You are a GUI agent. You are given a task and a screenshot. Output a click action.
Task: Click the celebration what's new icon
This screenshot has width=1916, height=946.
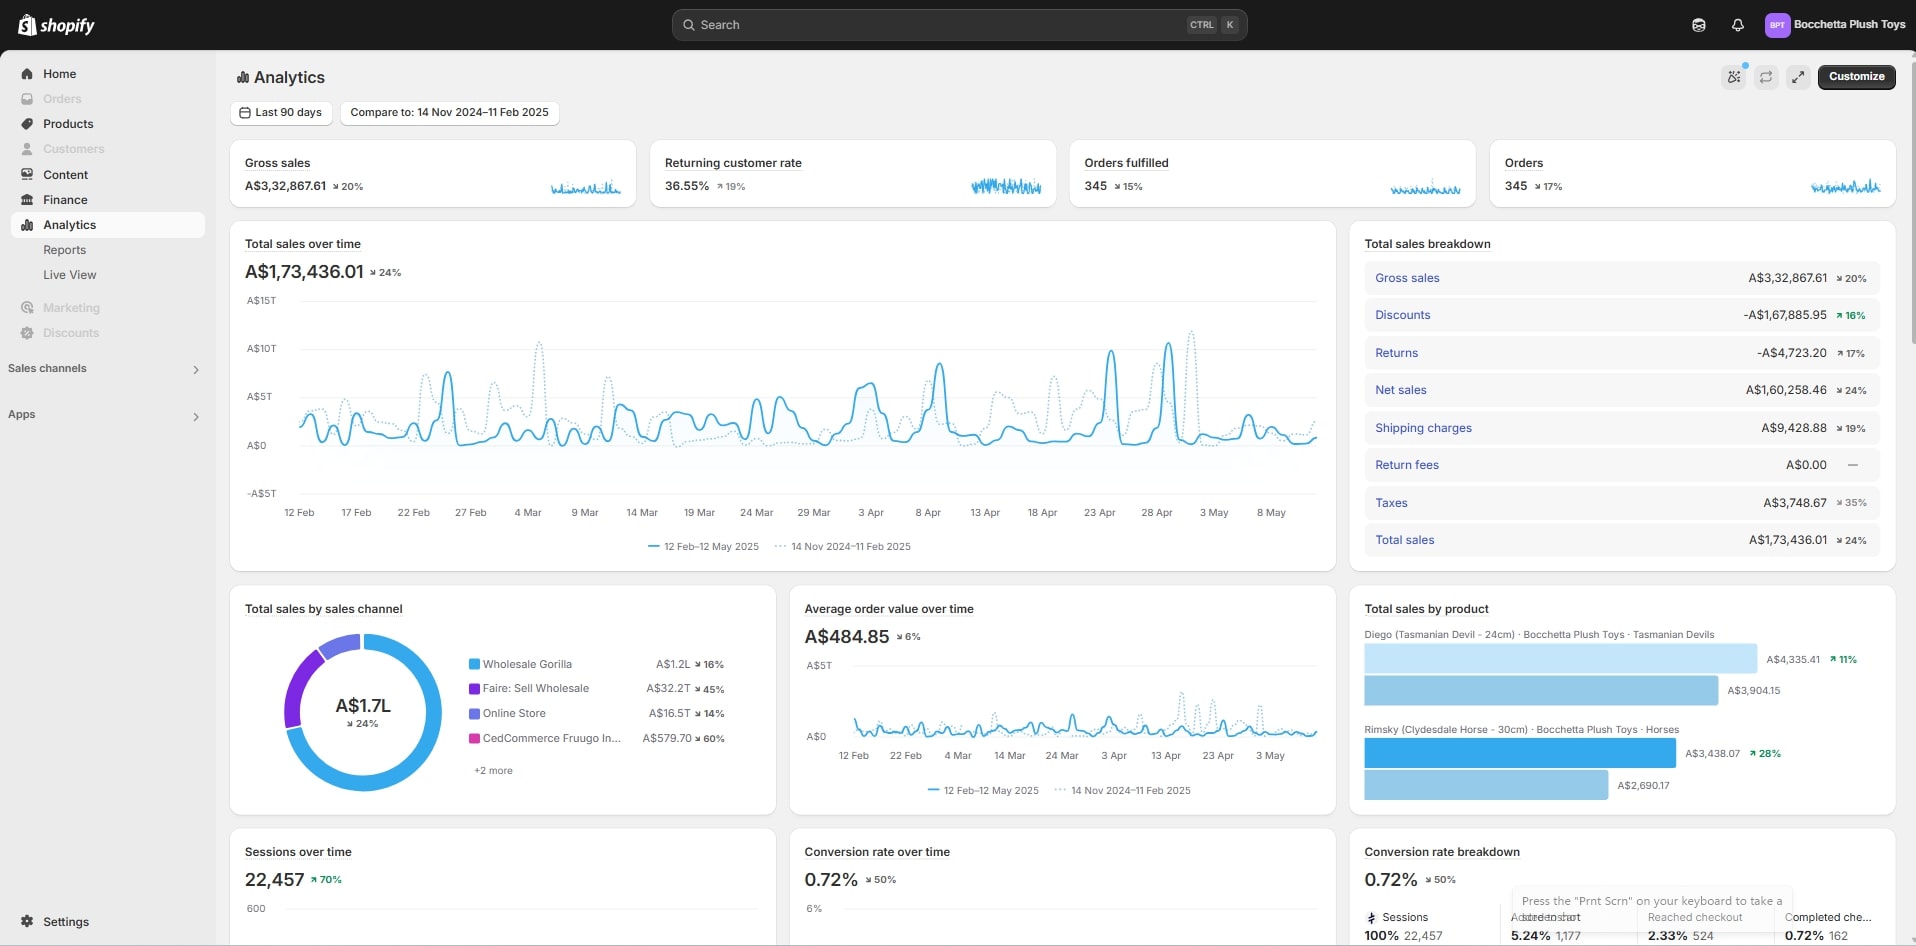1734,77
